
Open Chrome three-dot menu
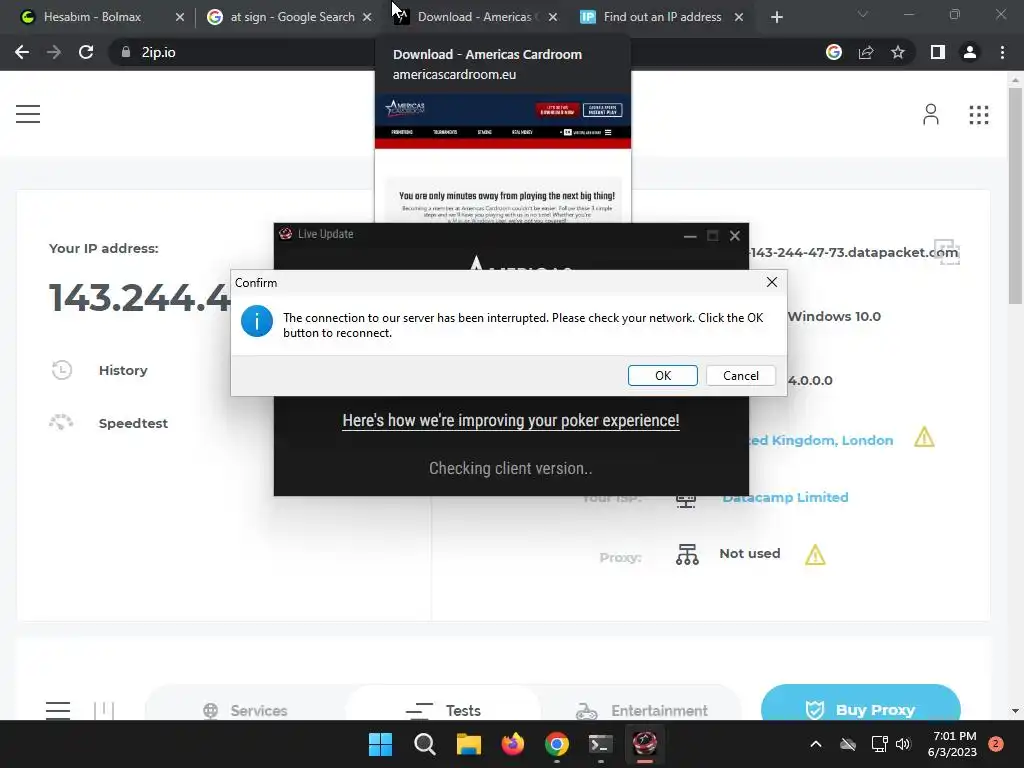tap(1002, 52)
